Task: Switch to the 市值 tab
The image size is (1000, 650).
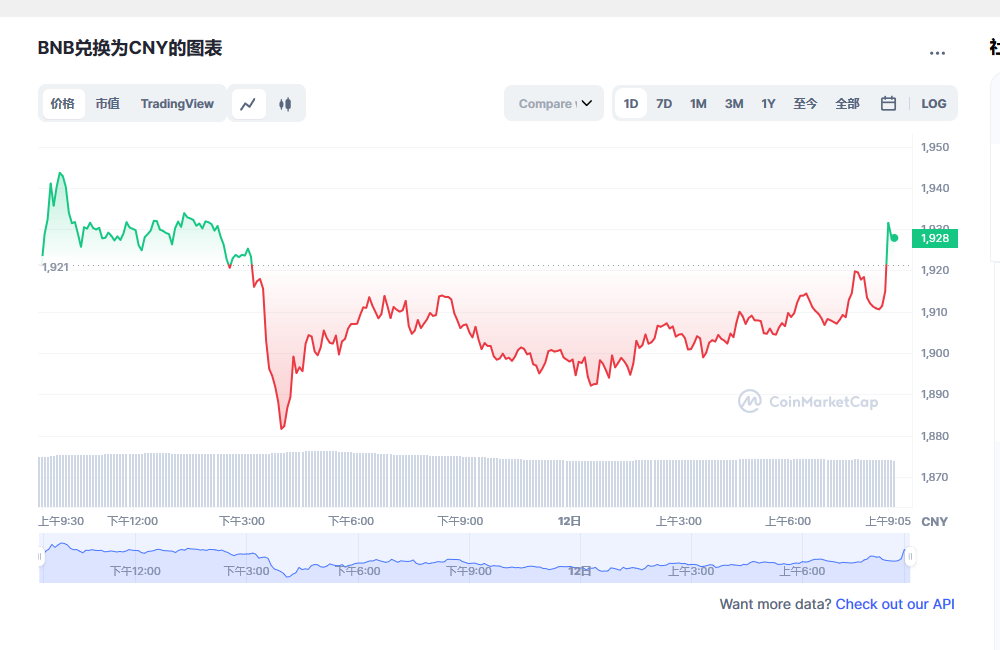Action: [108, 104]
